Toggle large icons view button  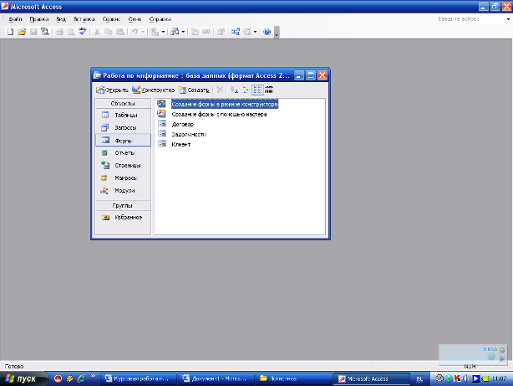[234, 90]
